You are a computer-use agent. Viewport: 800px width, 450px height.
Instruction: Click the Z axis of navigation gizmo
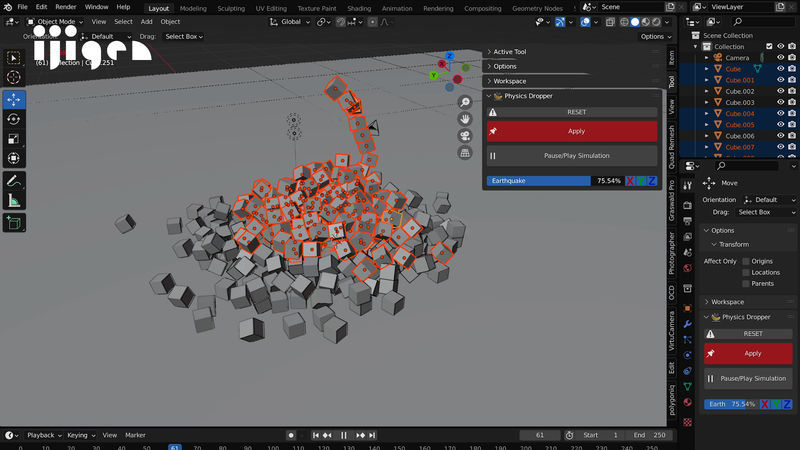click(x=449, y=56)
